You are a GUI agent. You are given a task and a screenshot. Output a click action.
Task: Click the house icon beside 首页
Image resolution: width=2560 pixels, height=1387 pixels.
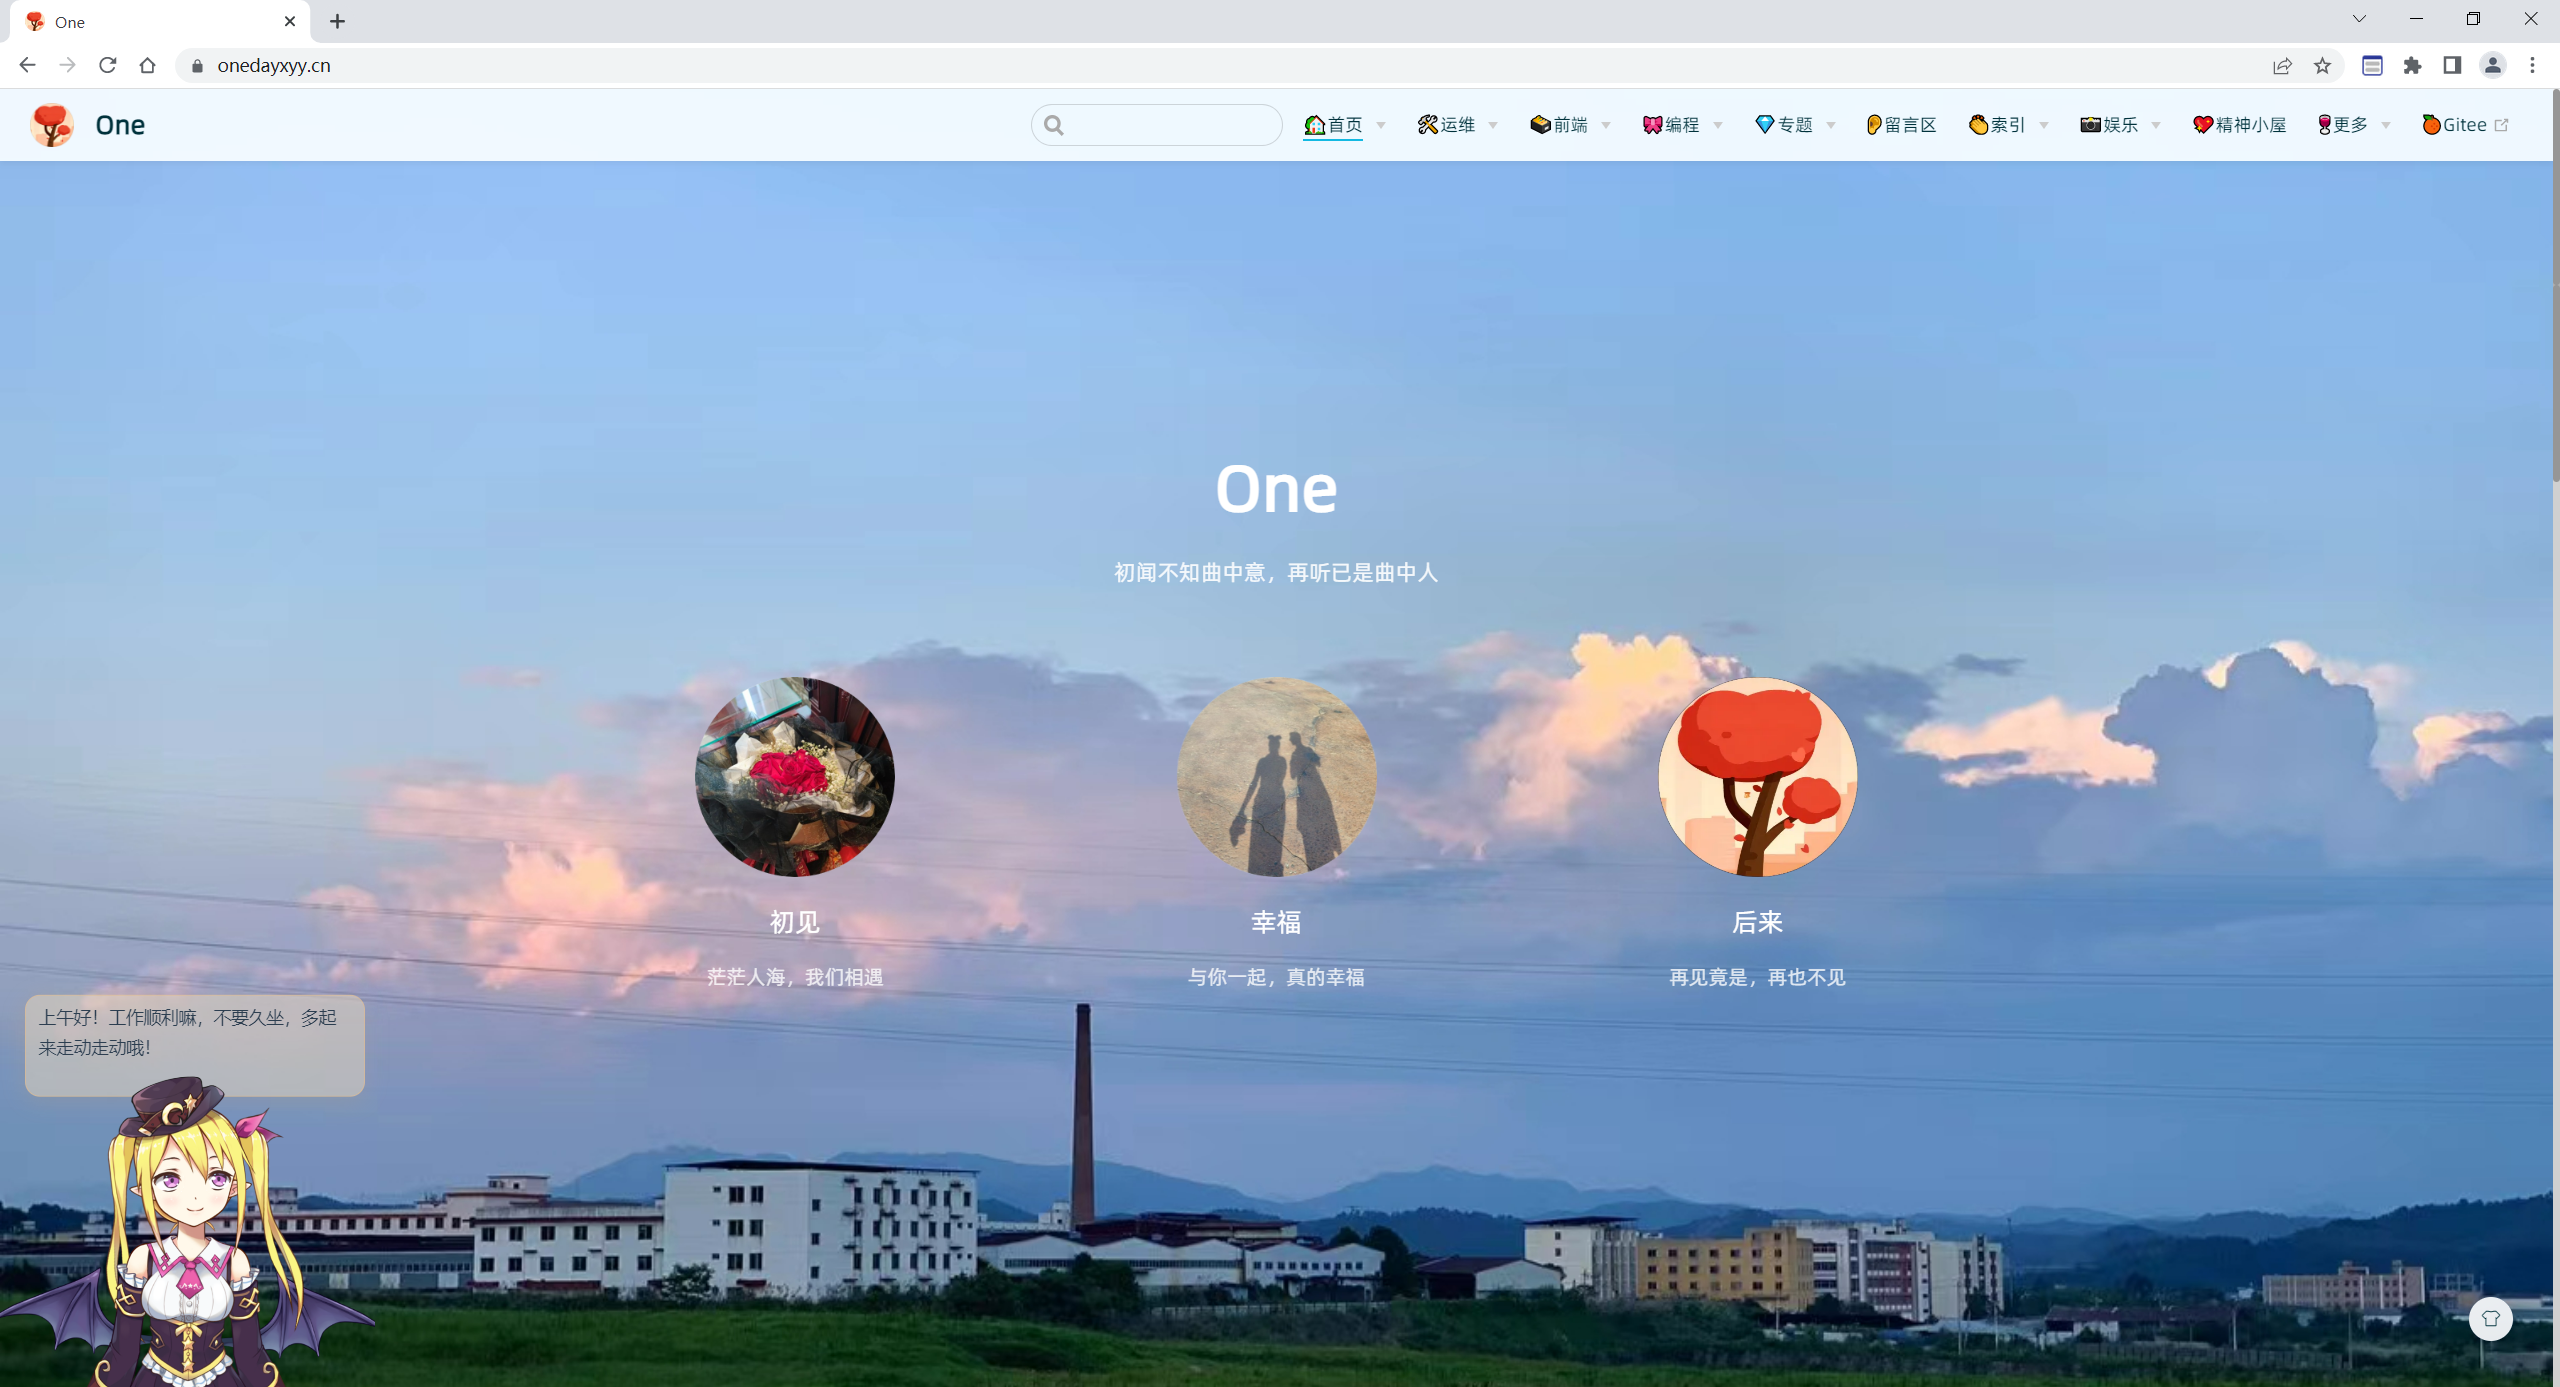pos(1314,125)
